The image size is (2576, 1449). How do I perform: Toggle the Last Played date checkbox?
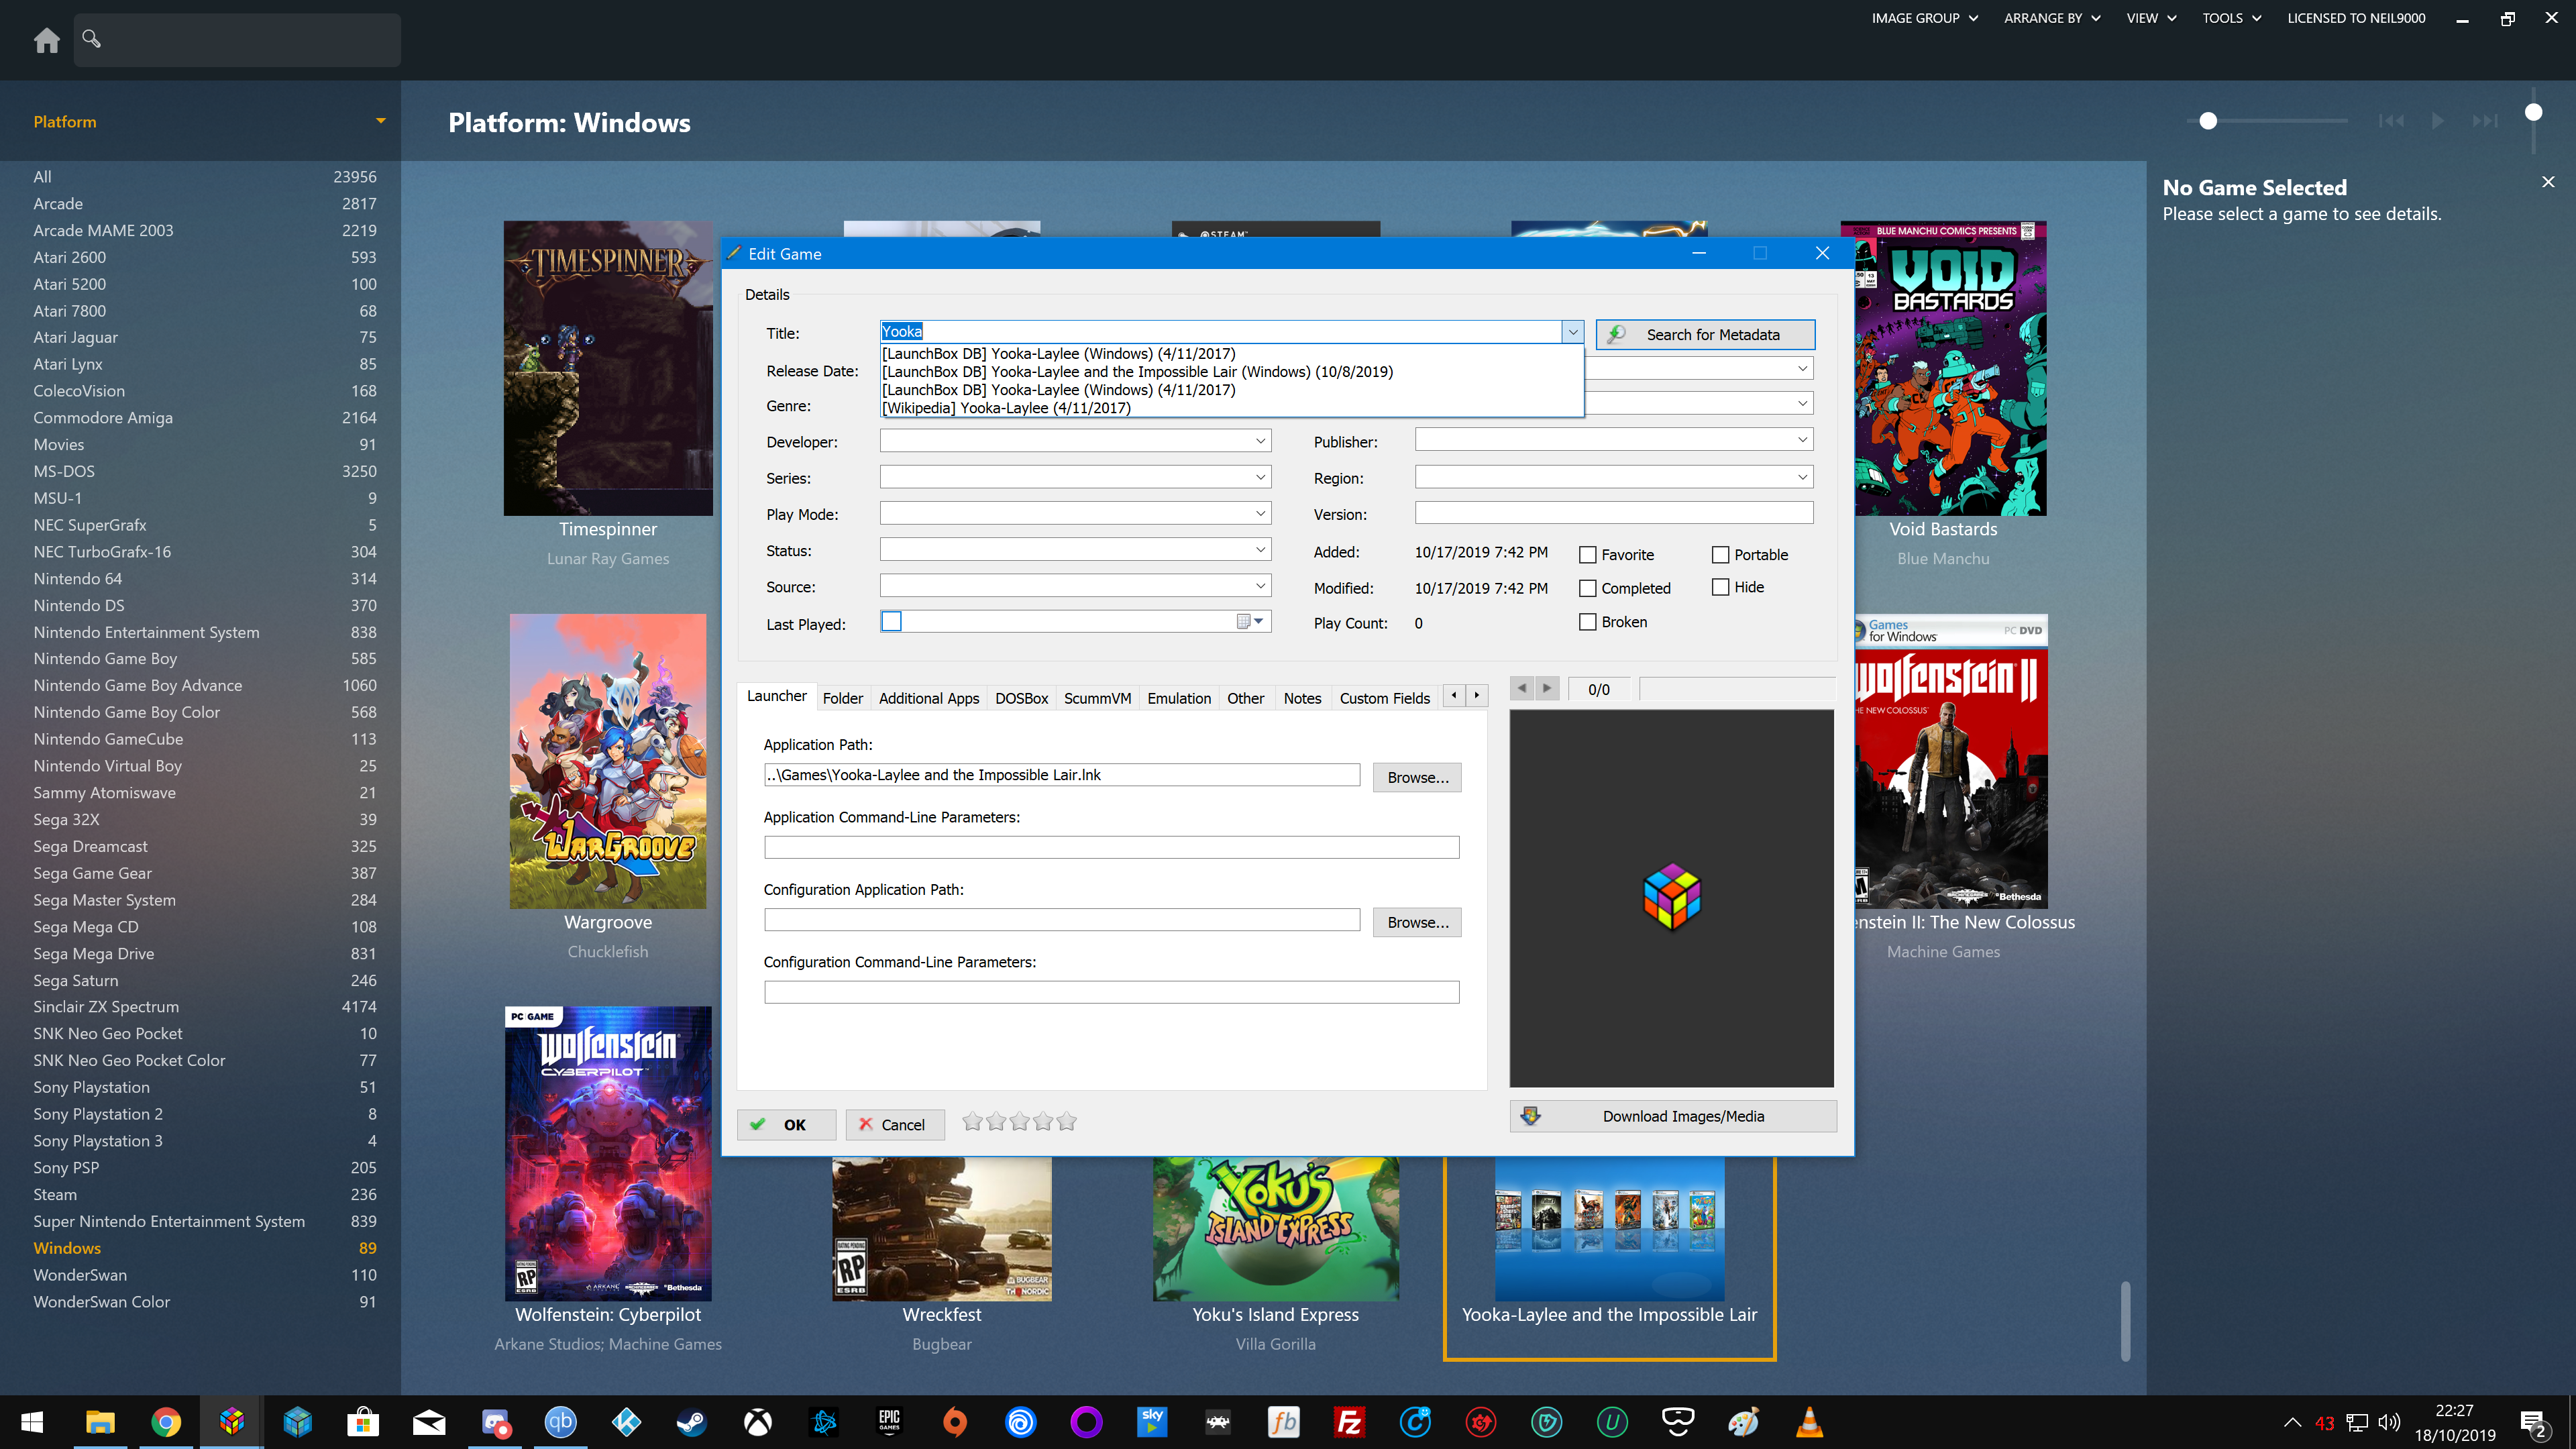[x=891, y=621]
